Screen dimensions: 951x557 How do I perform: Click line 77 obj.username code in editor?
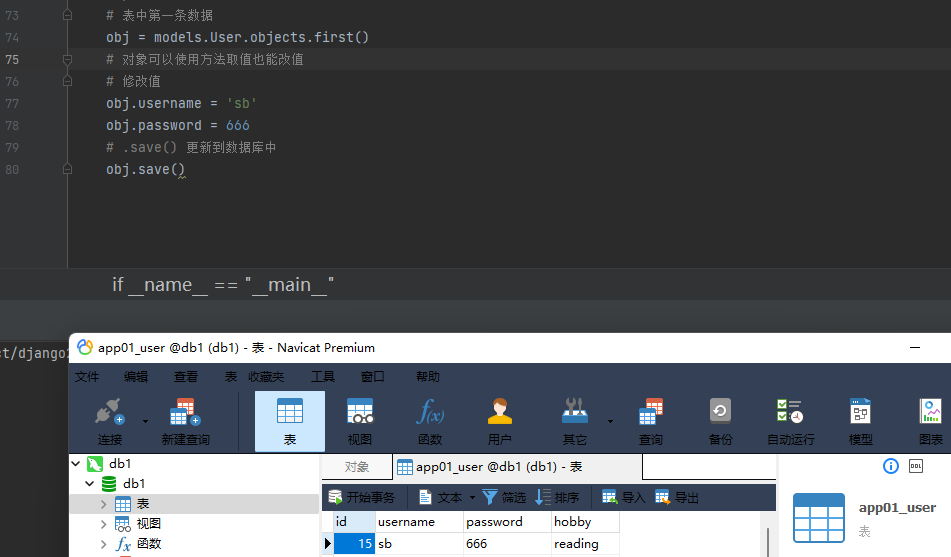pos(181,103)
